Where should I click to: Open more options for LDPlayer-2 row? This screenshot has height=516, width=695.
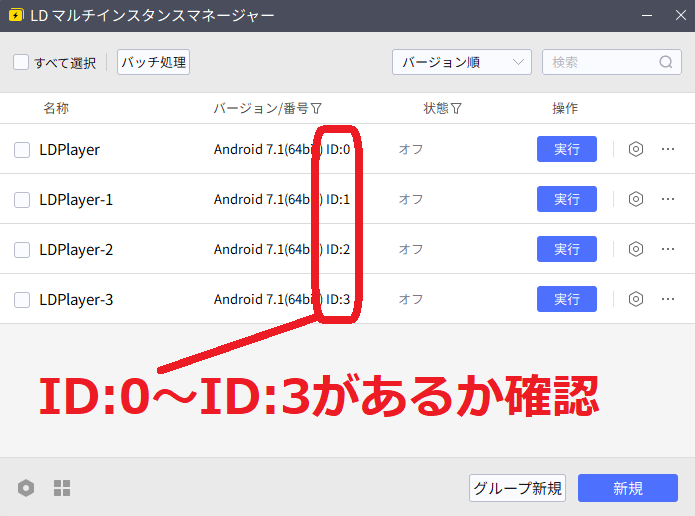click(668, 249)
